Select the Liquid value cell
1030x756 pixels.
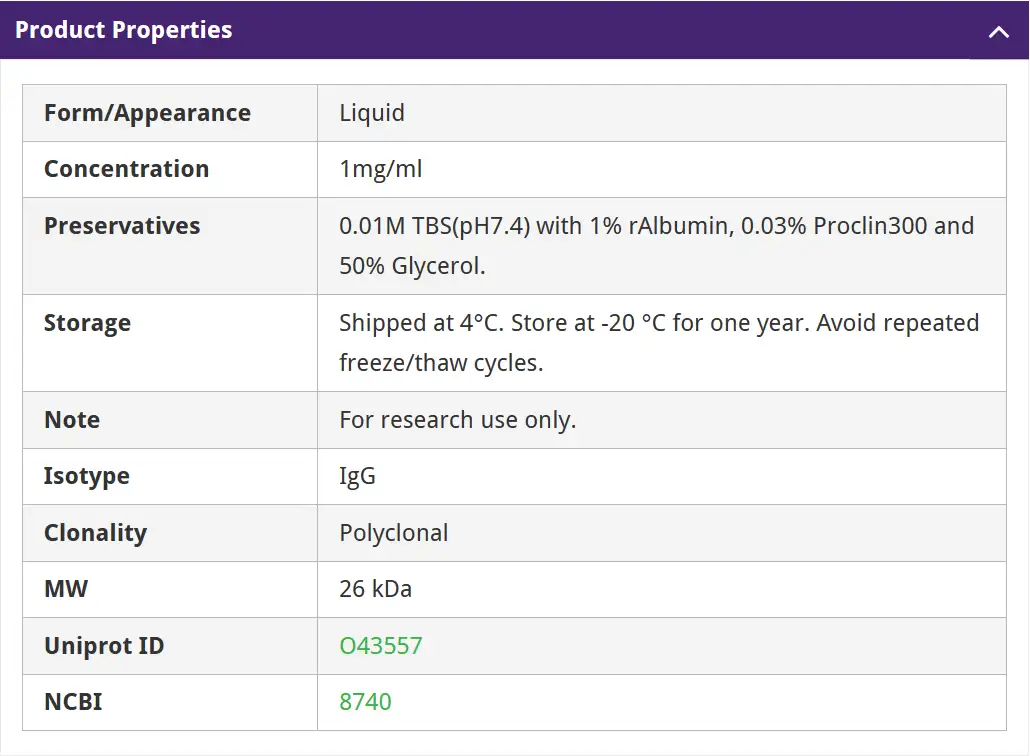point(372,113)
